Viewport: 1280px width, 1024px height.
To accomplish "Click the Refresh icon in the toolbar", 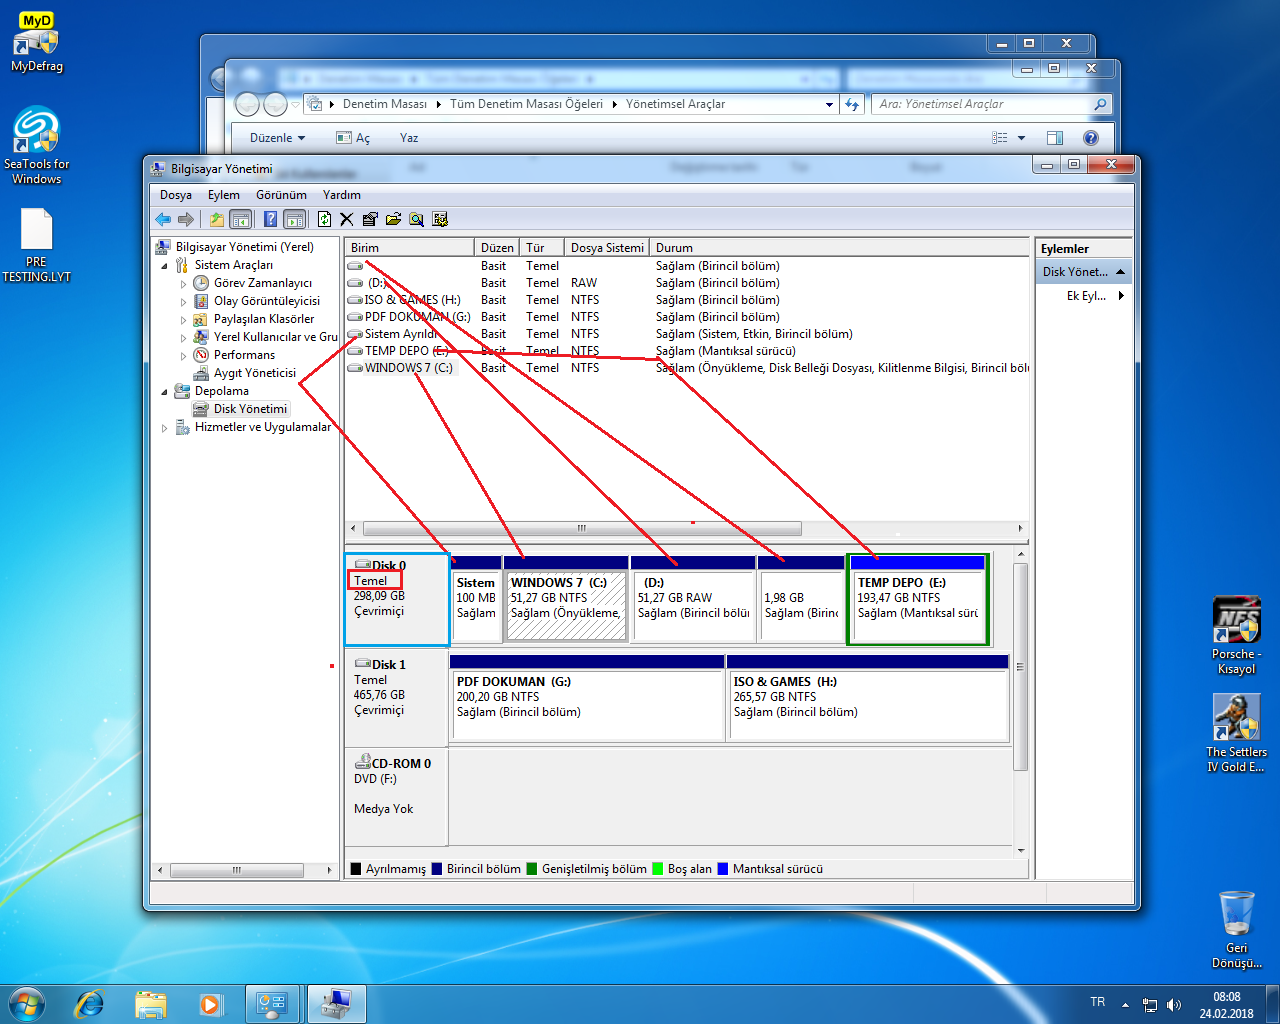I will (324, 219).
